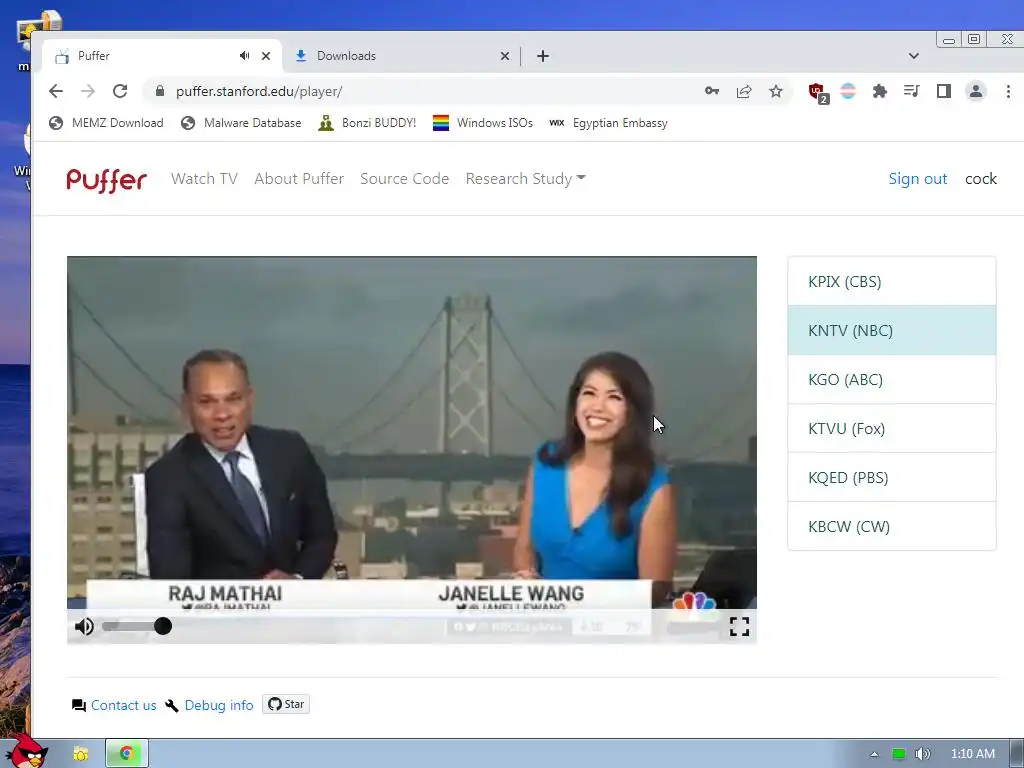Image resolution: width=1024 pixels, height=768 pixels.
Task: Mute the video using the speaker icon
Action: pyautogui.click(x=84, y=626)
